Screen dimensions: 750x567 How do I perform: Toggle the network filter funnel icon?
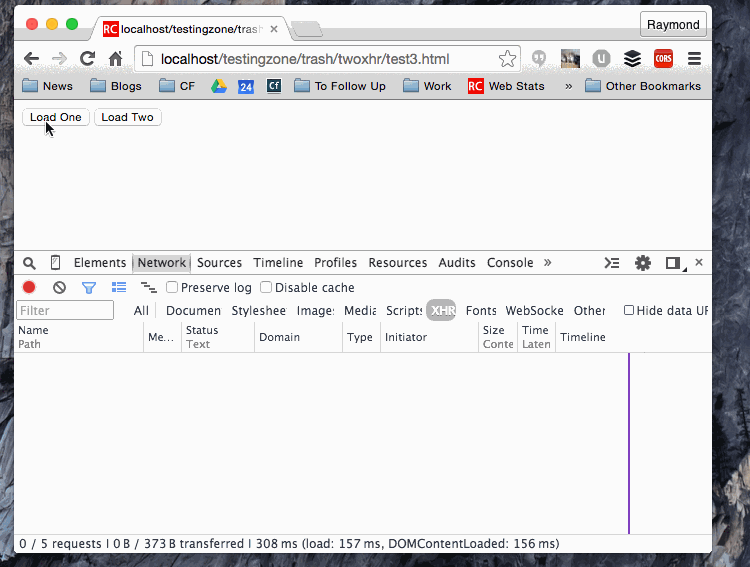(89, 288)
